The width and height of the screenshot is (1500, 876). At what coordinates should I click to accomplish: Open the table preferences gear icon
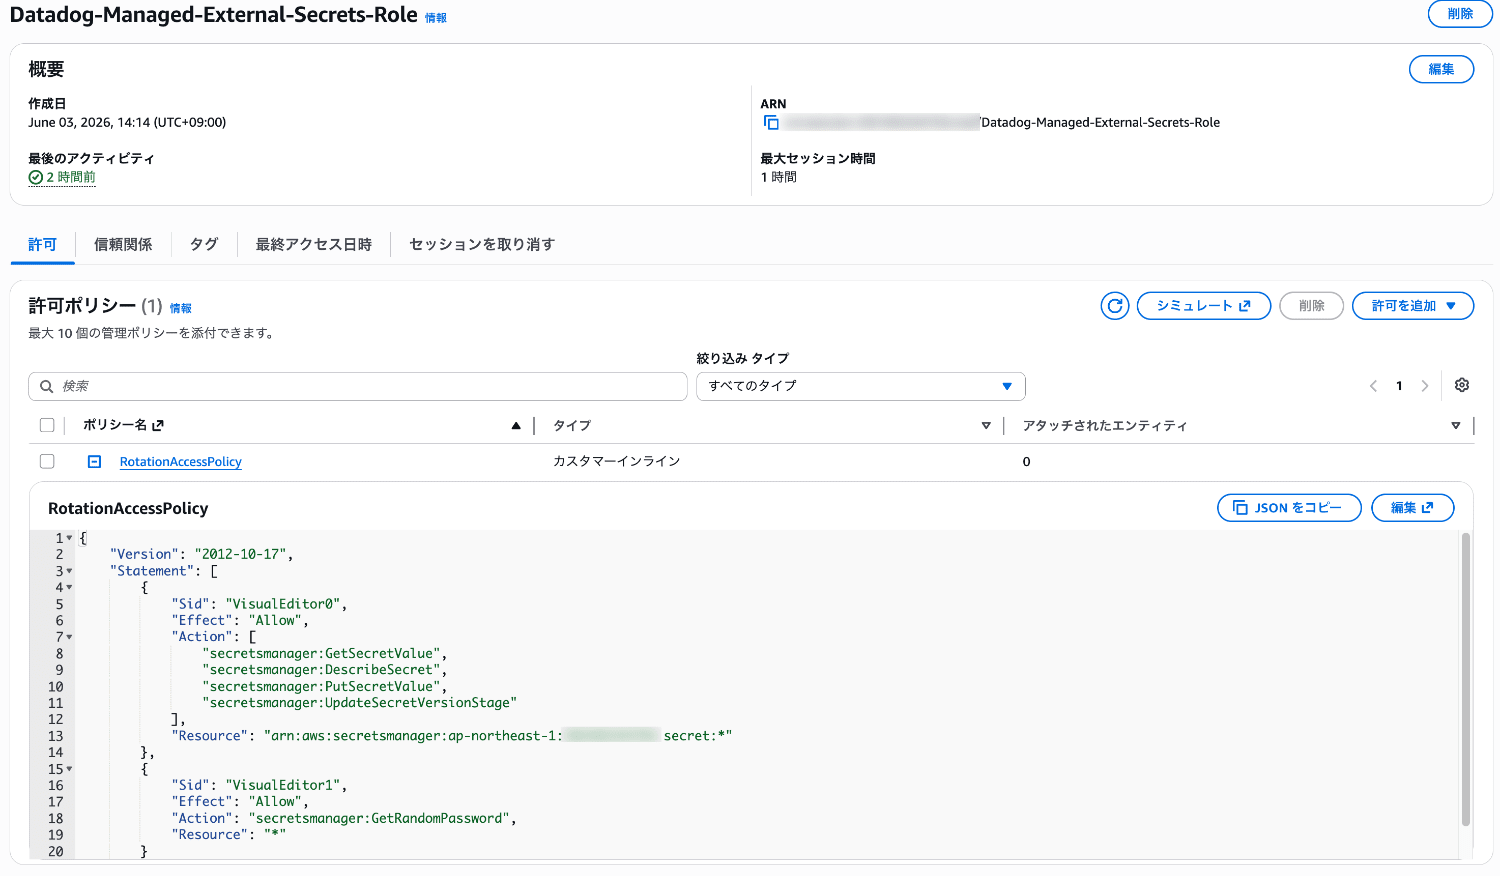tap(1462, 385)
